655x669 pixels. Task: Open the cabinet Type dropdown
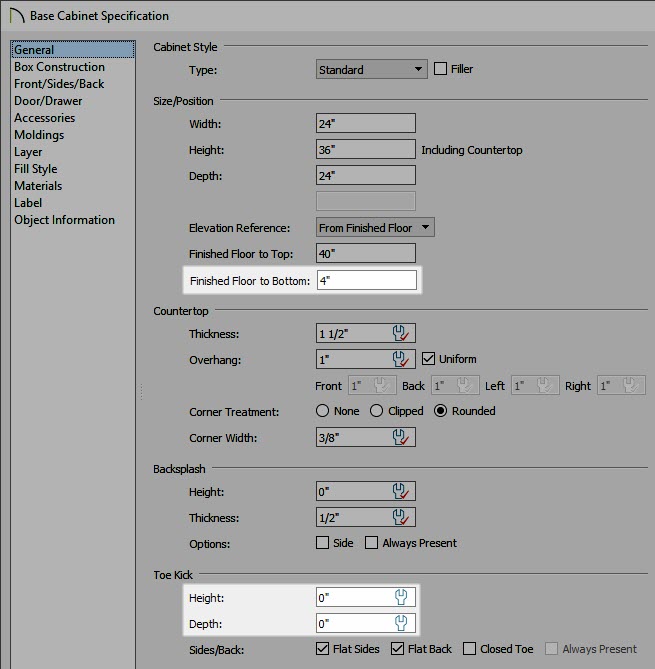[x=372, y=69]
